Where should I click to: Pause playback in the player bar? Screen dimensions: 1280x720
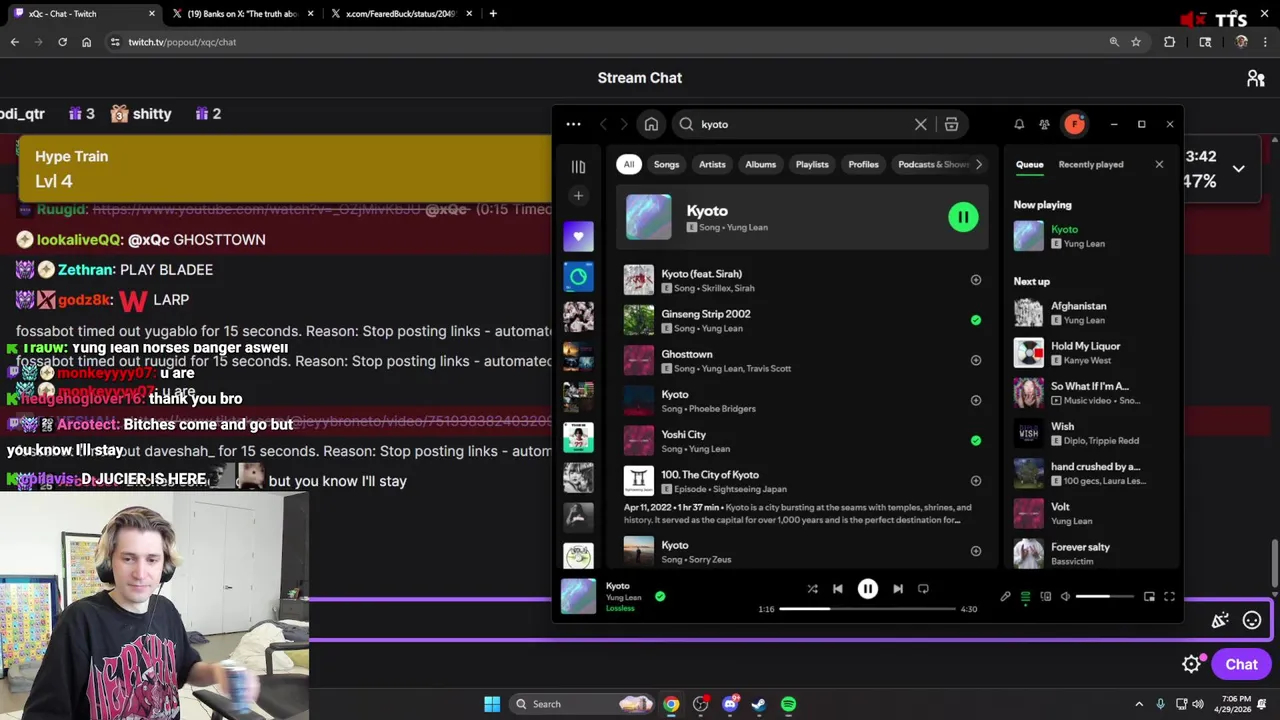(868, 589)
